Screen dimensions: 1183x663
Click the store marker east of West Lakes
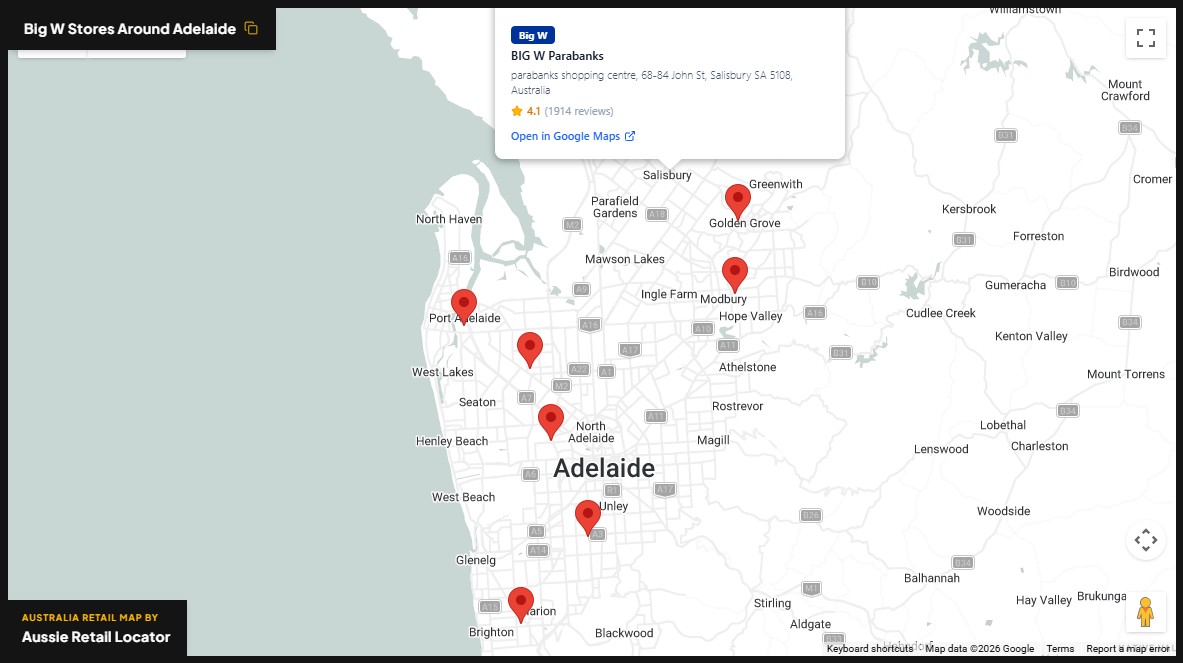[x=530, y=350]
